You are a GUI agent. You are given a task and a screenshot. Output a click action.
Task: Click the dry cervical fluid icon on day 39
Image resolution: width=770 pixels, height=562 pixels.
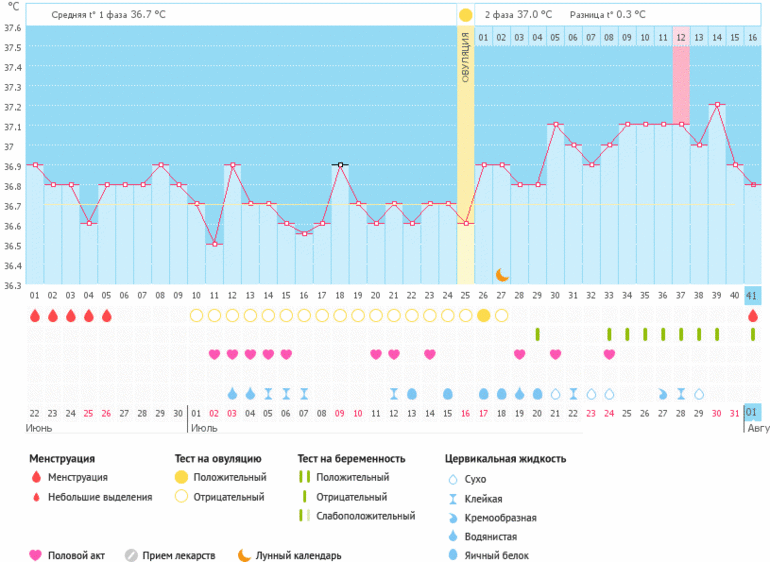699,393
